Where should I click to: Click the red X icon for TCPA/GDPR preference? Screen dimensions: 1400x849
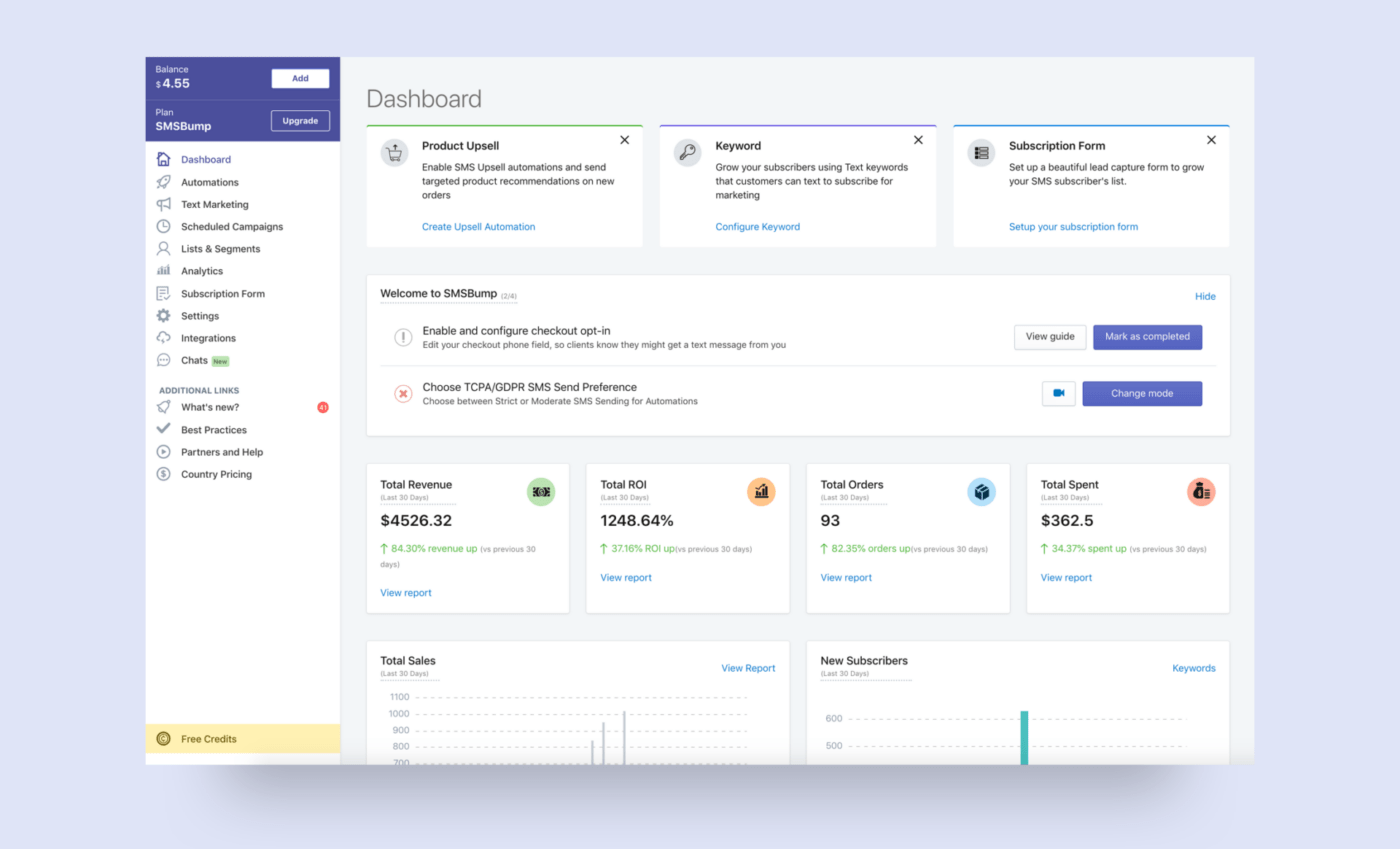(403, 394)
